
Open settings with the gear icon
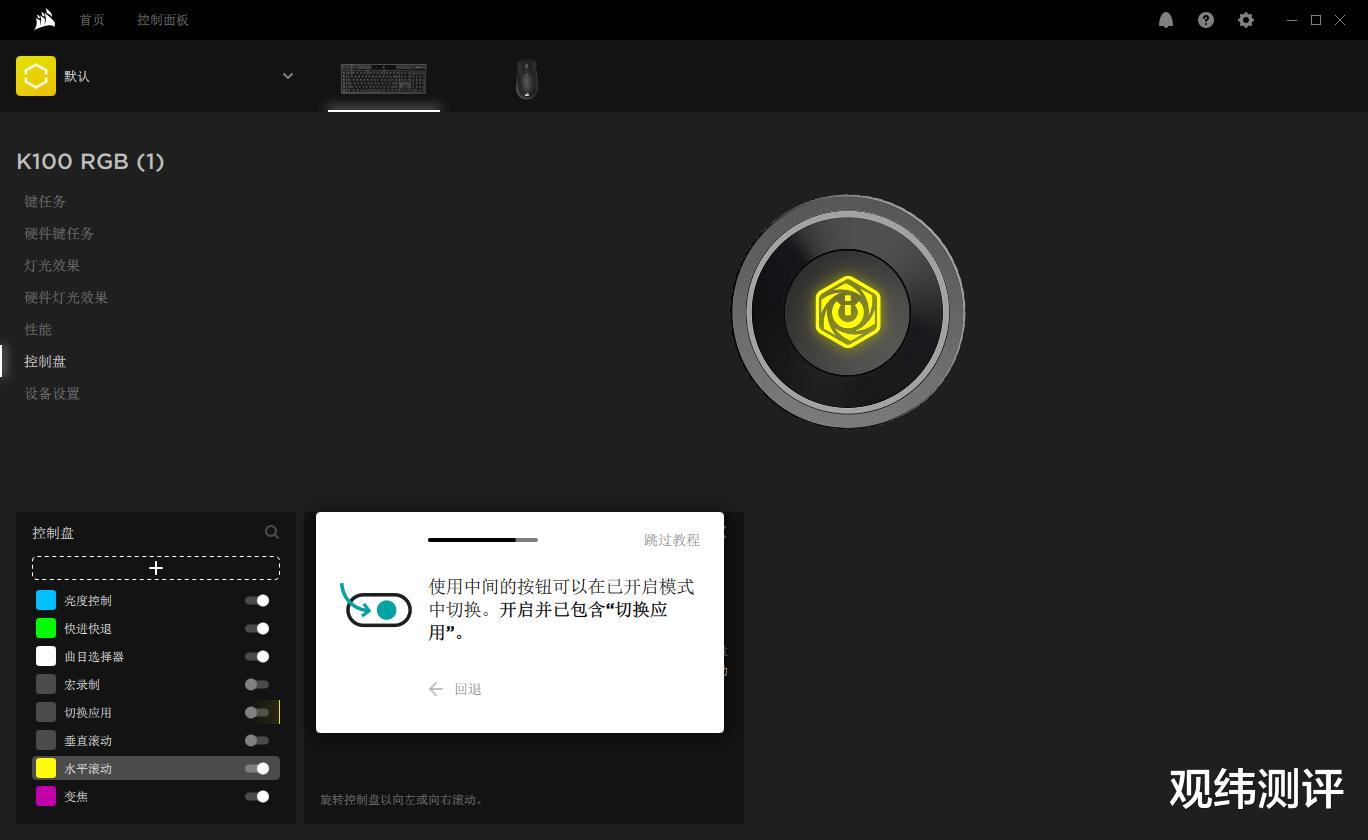(x=1245, y=19)
